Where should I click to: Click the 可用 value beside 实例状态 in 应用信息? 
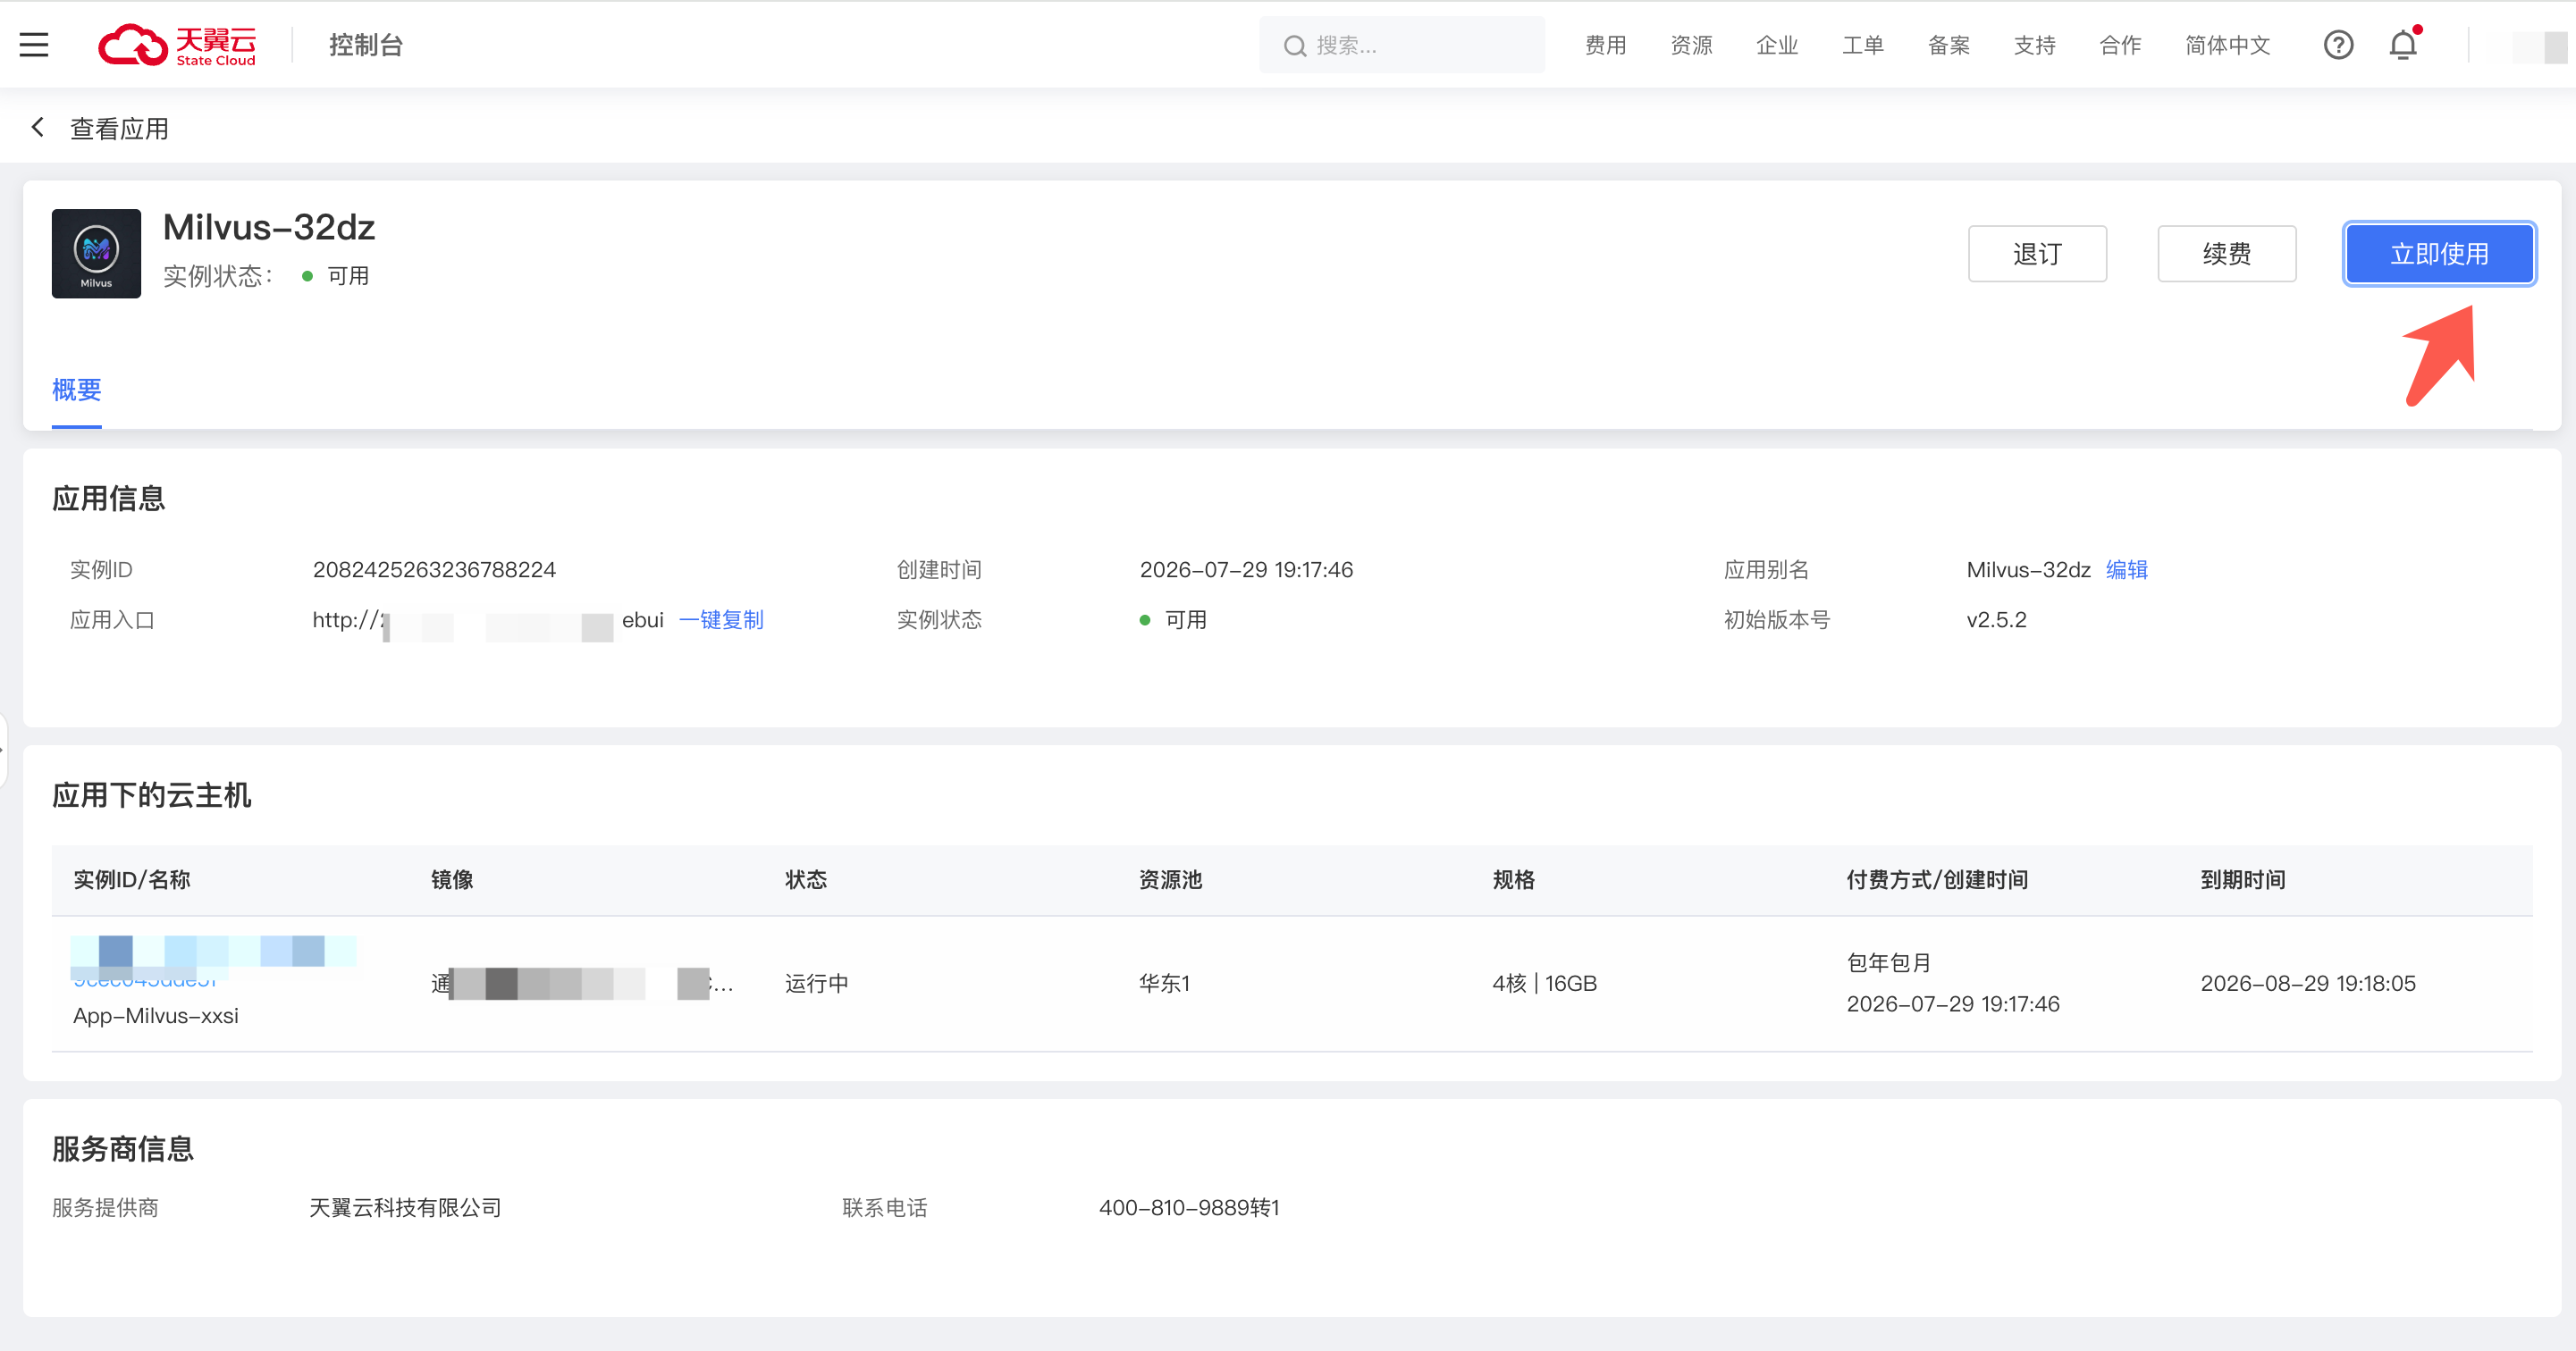pyautogui.click(x=1186, y=620)
